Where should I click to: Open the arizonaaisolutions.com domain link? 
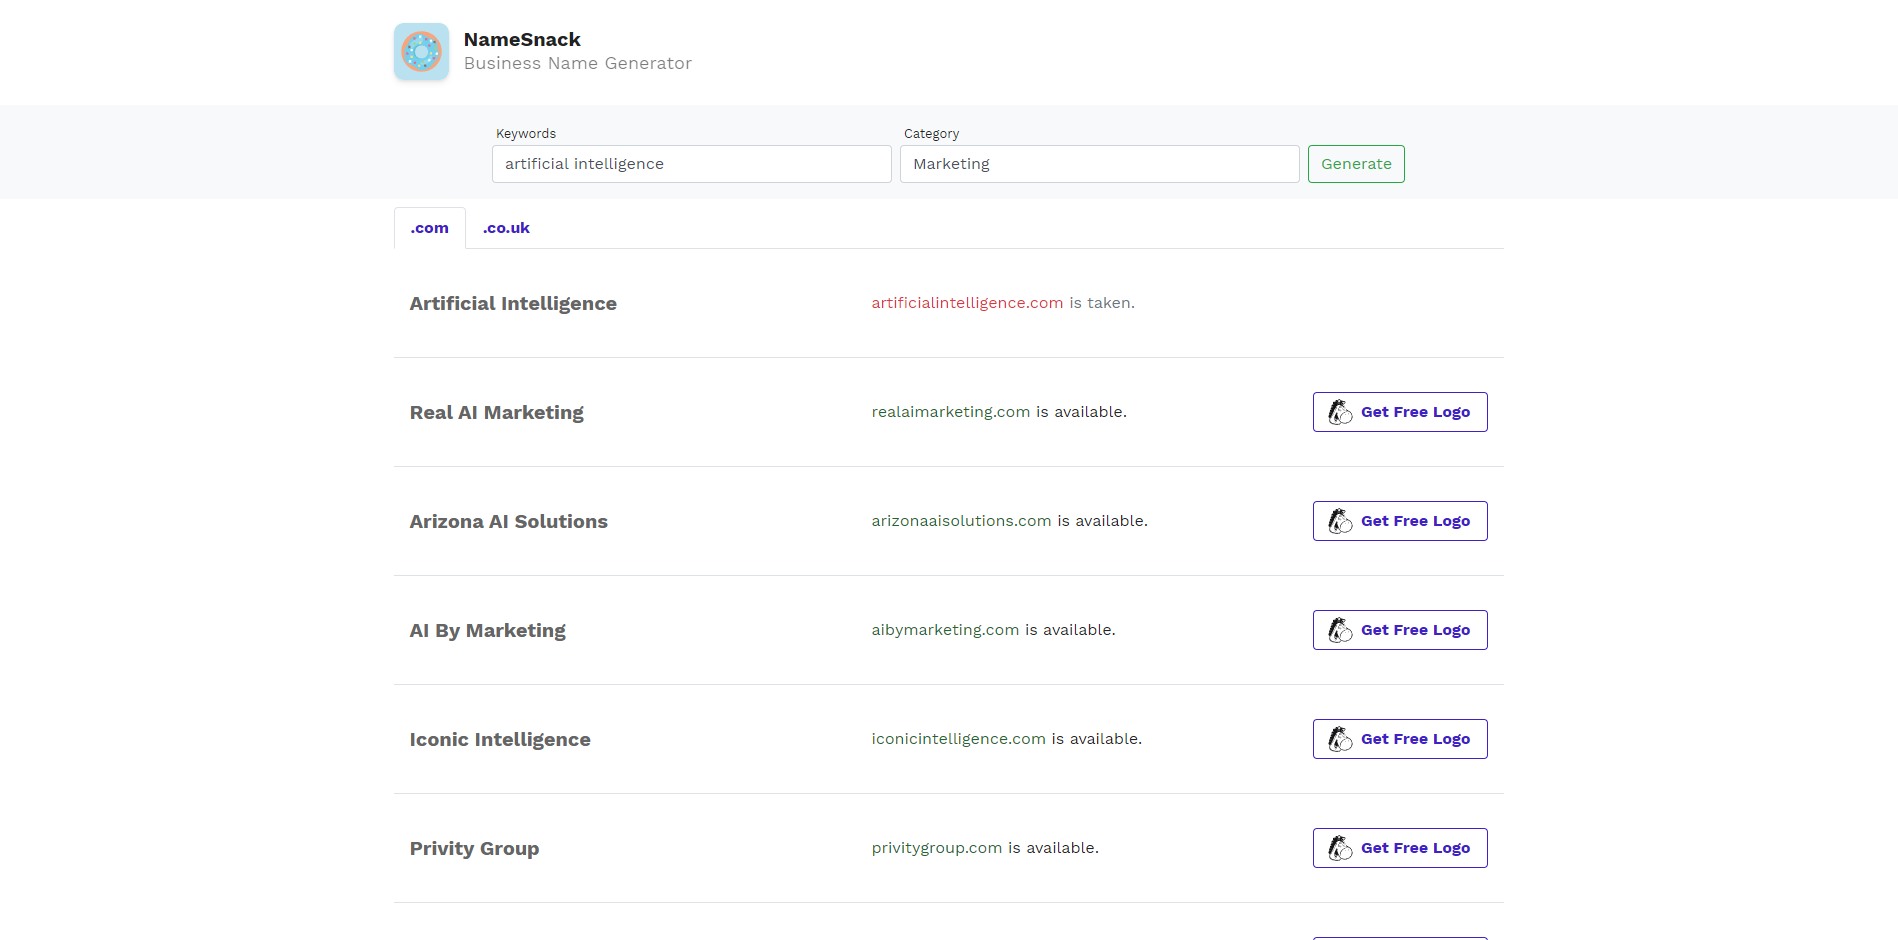[x=961, y=521]
